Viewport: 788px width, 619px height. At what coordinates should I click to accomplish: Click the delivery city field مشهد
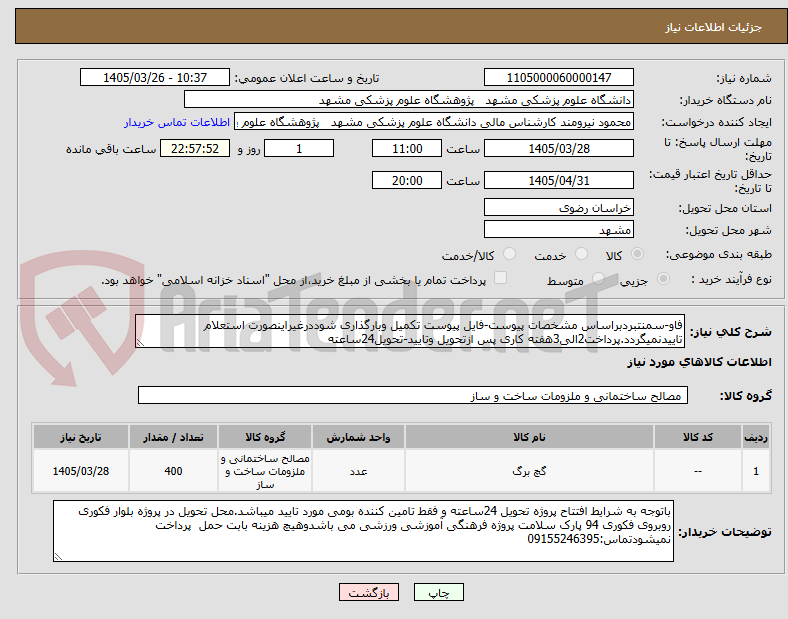[x=559, y=230]
